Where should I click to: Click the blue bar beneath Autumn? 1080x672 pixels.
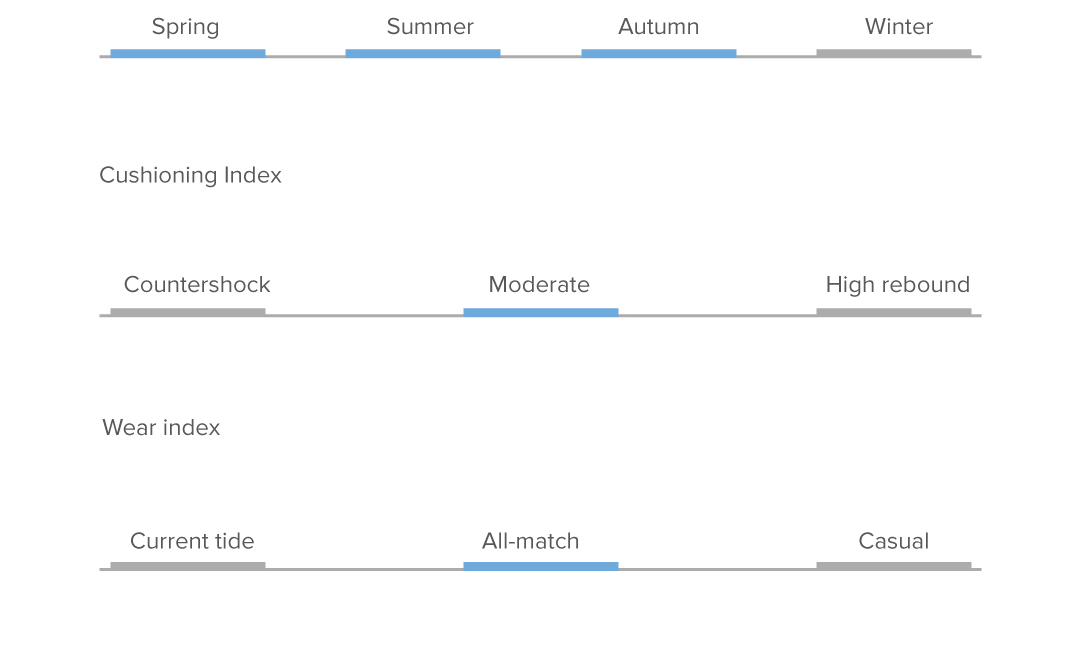[x=658, y=53]
